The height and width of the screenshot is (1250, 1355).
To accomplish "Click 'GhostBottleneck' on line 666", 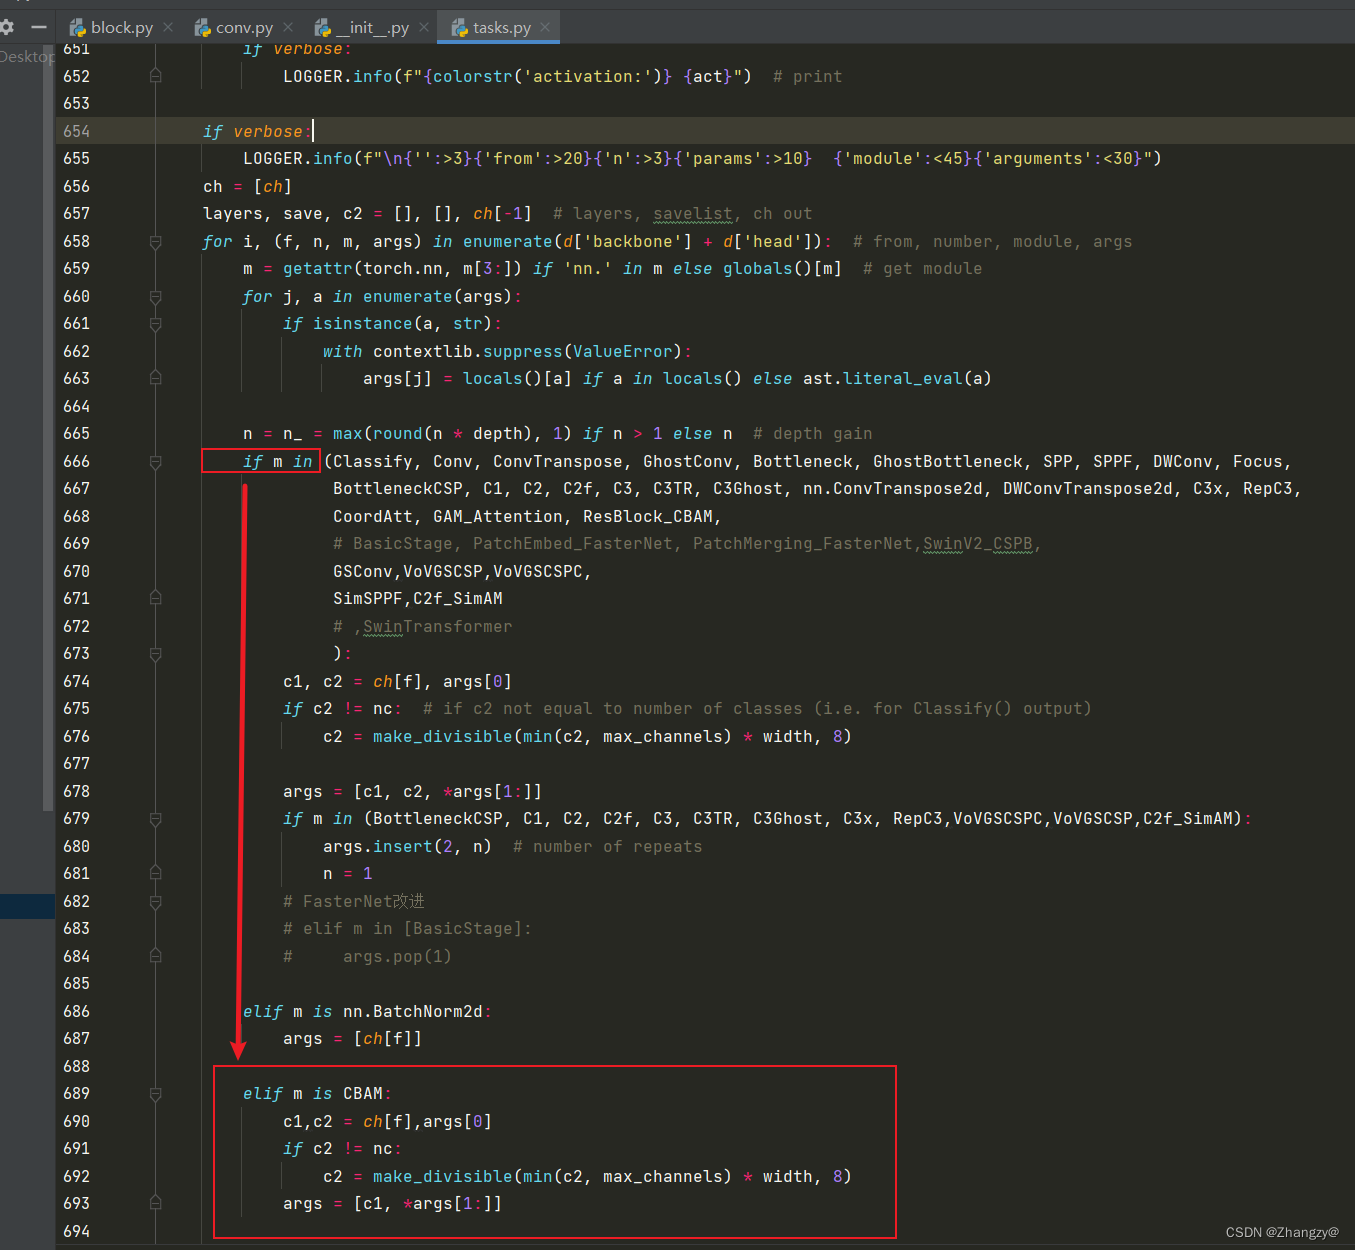I will [x=948, y=461].
